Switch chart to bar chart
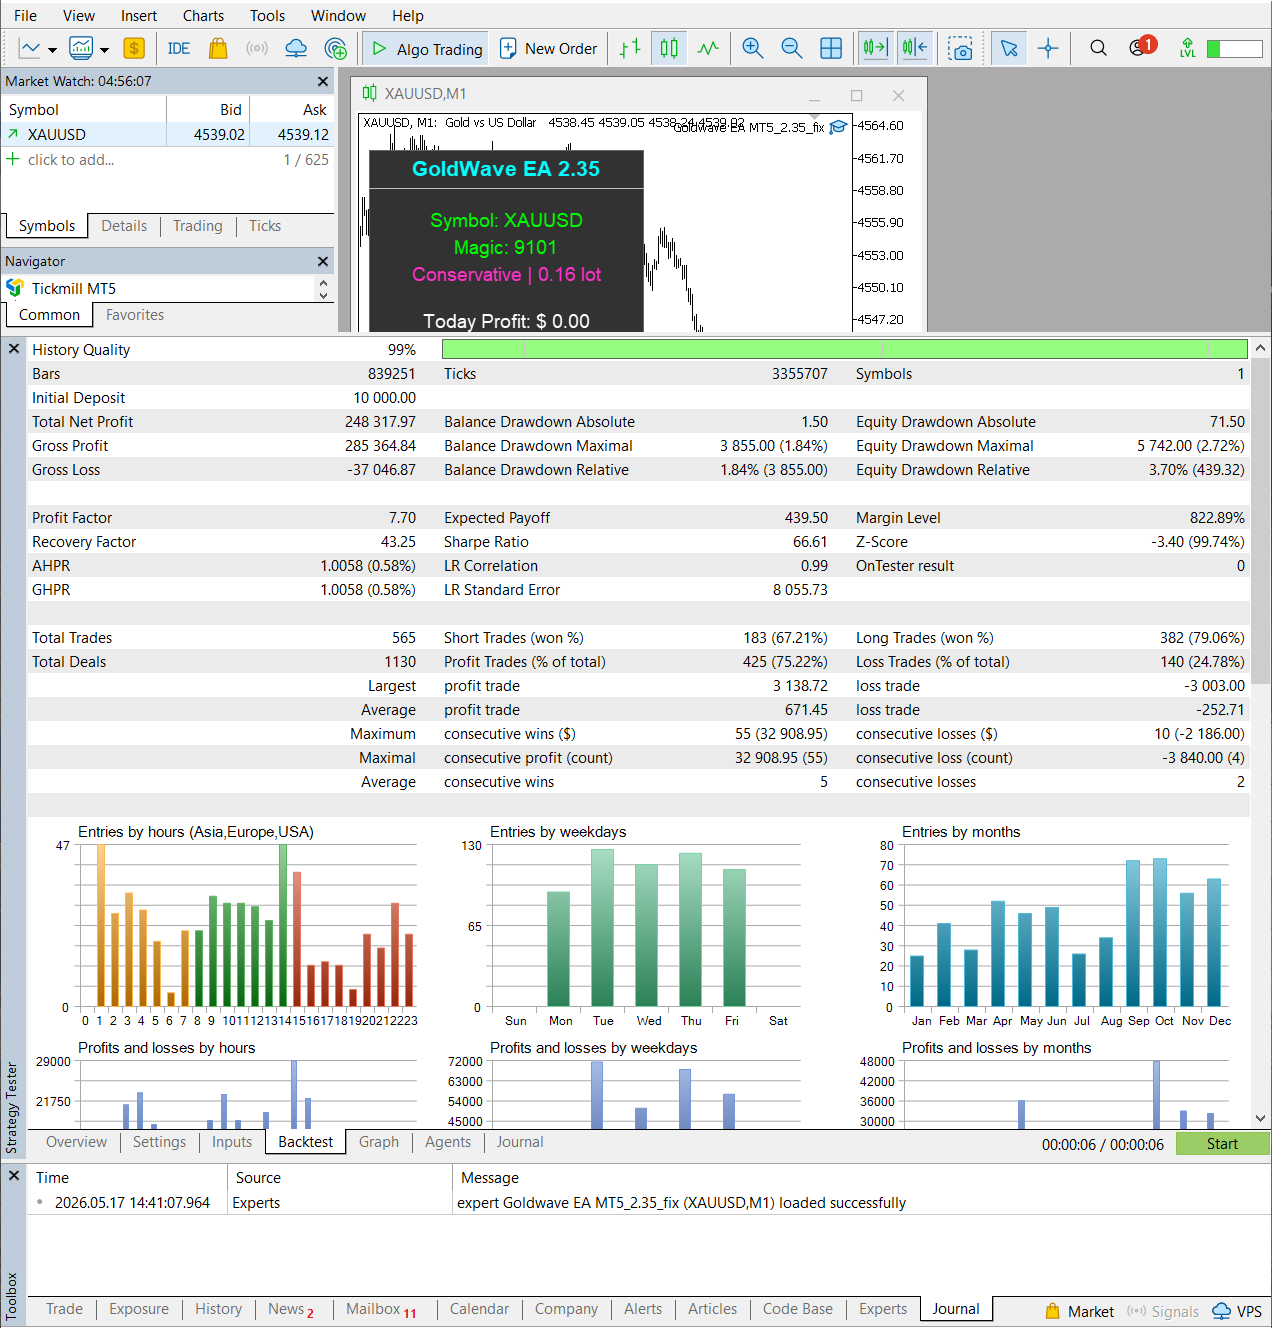Viewport: 1272px width, 1328px height. tap(630, 48)
